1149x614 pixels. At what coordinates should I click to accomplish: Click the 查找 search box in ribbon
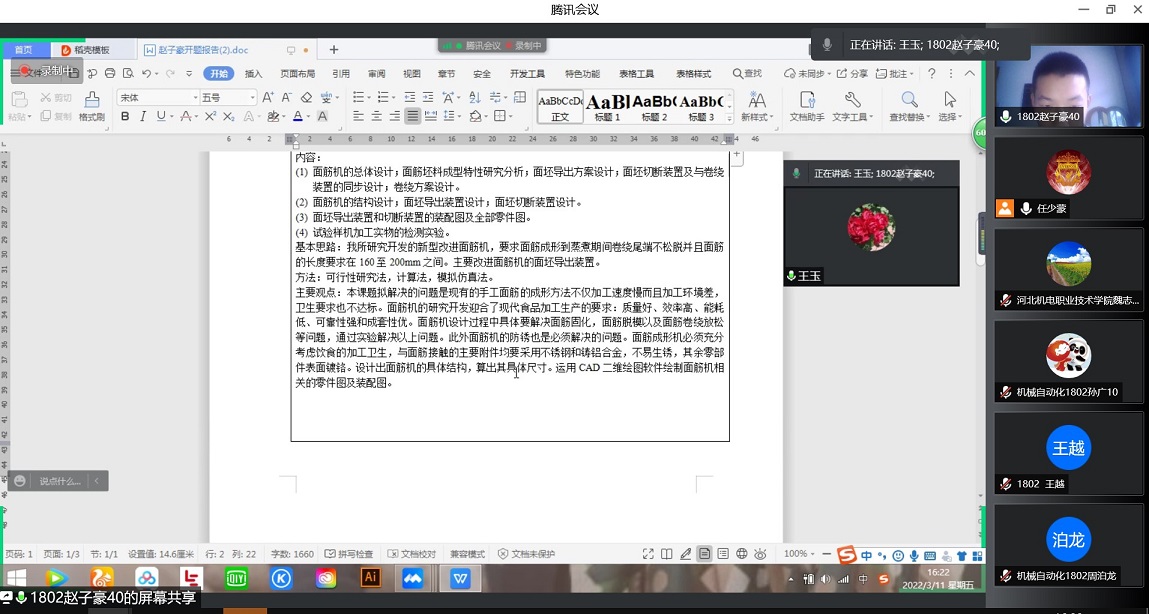click(x=747, y=73)
